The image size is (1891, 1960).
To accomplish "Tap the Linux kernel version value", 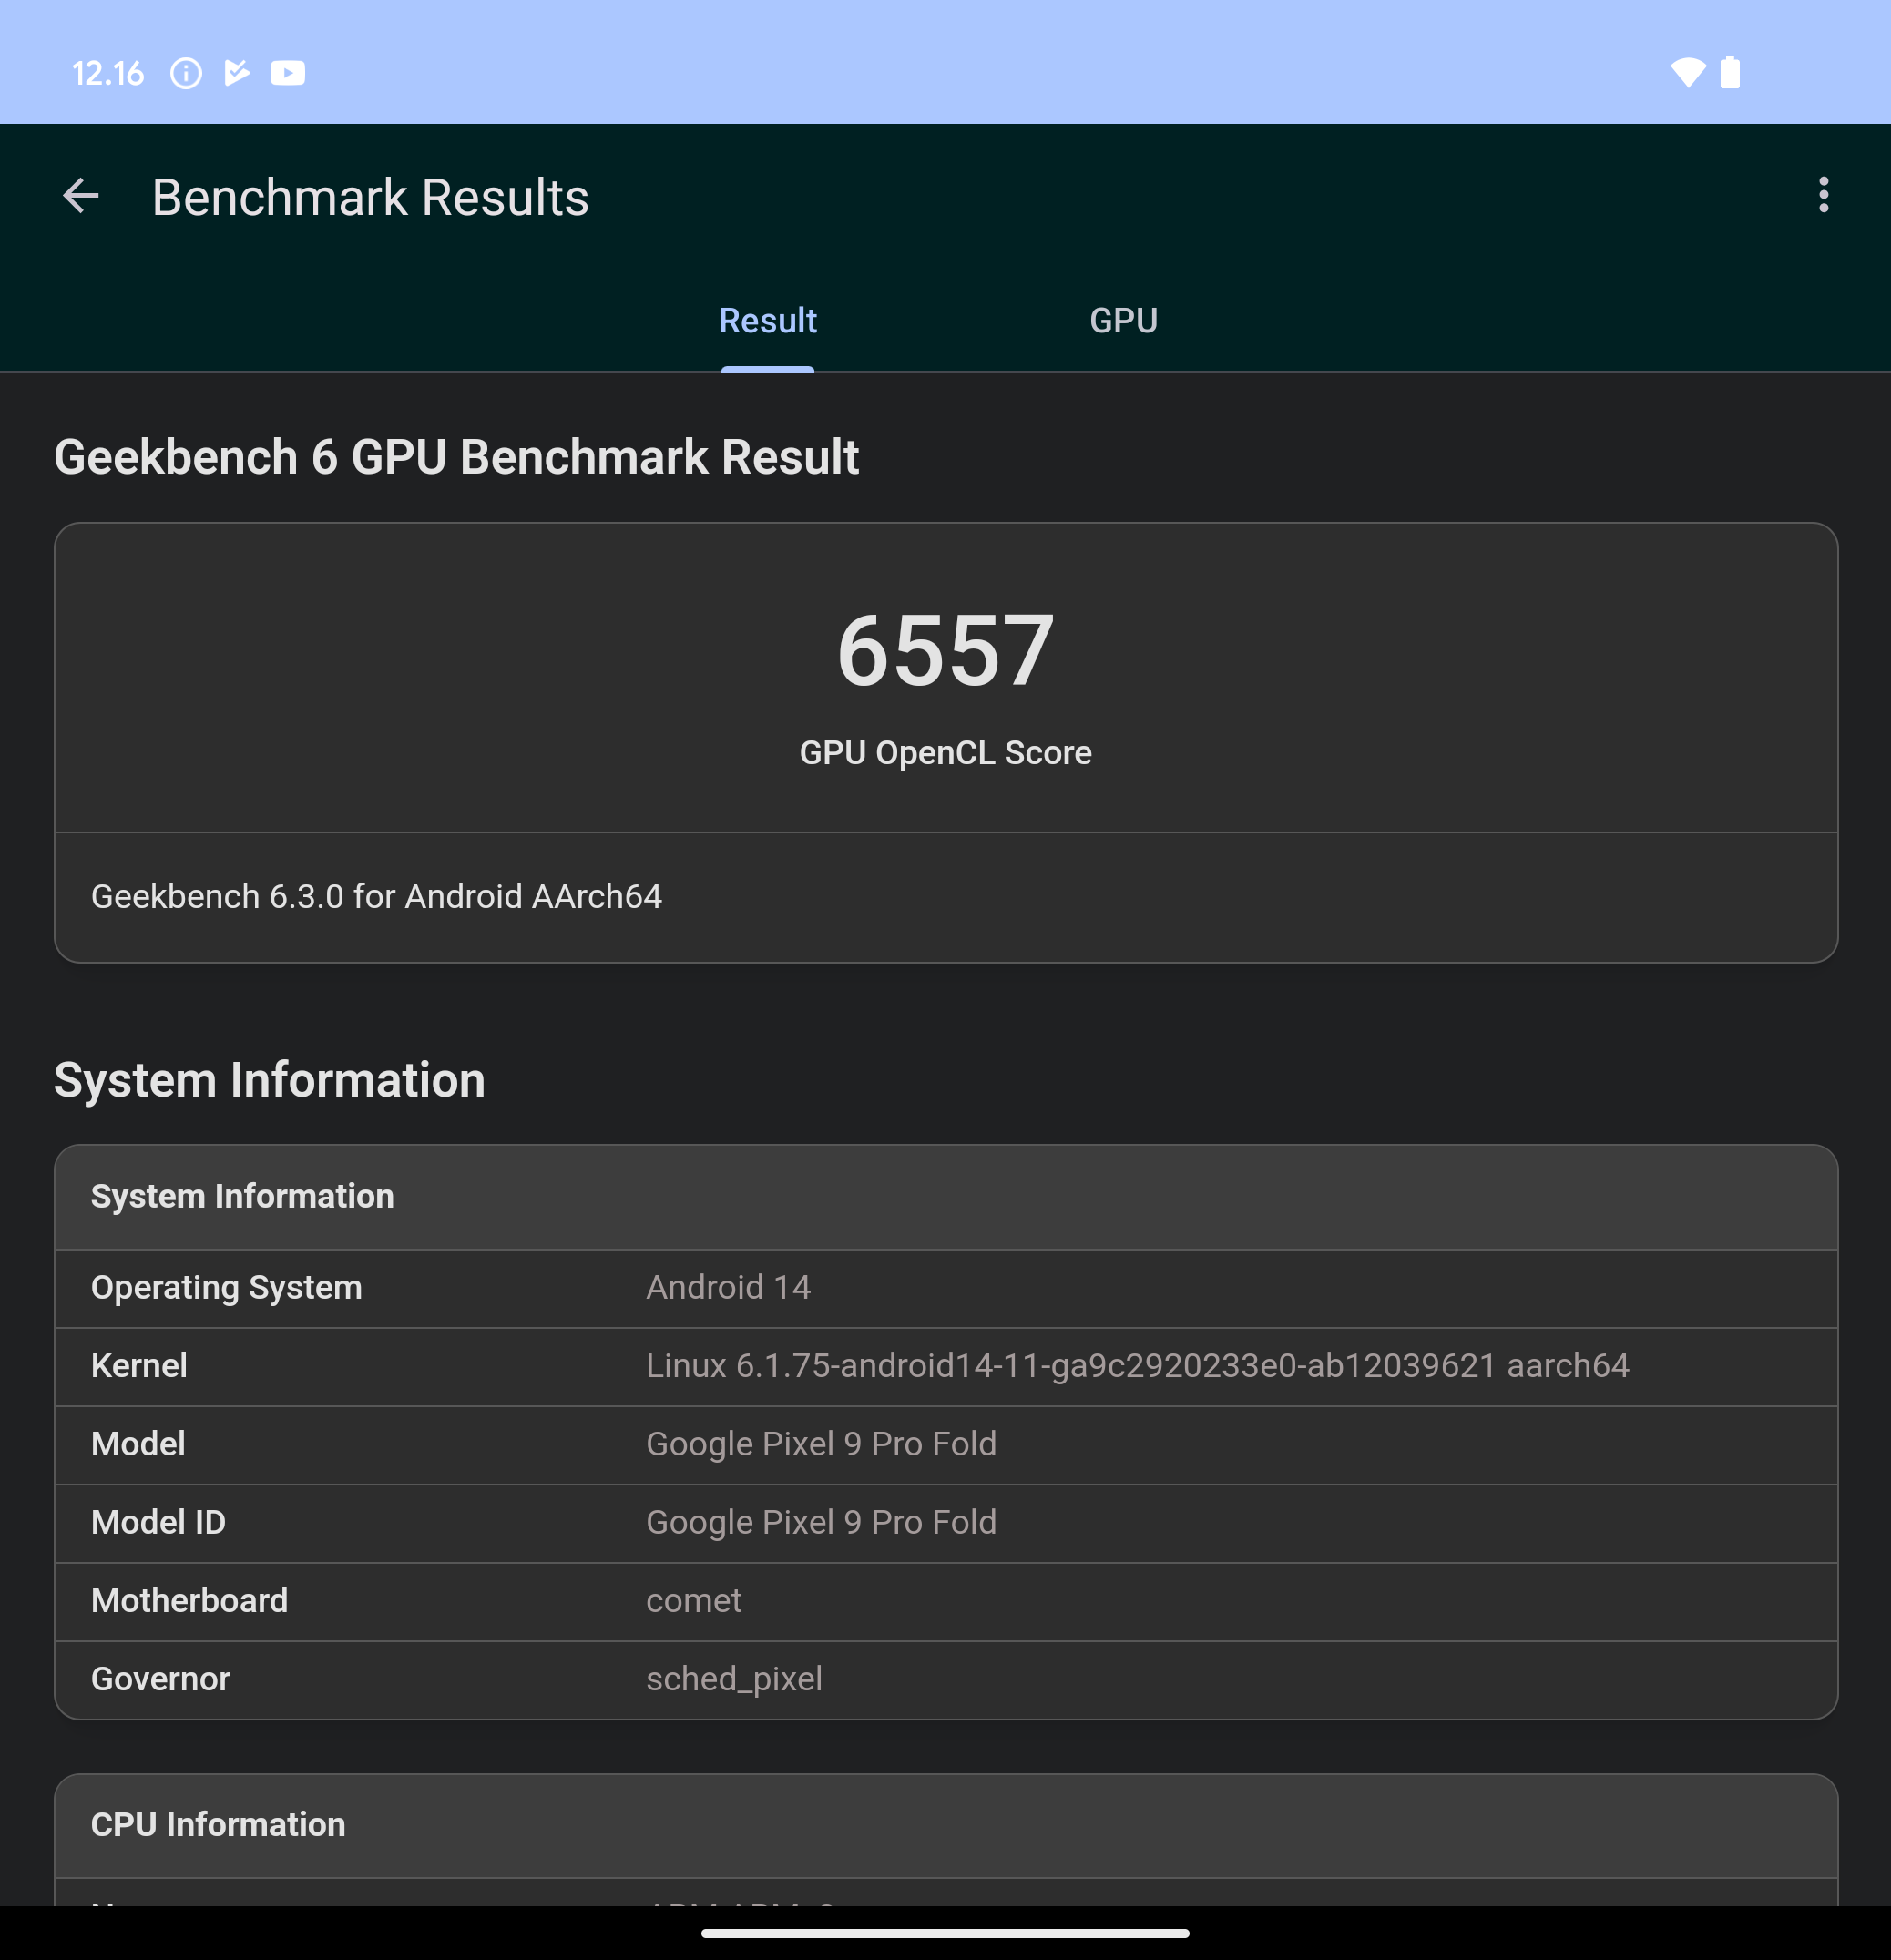I will tap(1137, 1366).
